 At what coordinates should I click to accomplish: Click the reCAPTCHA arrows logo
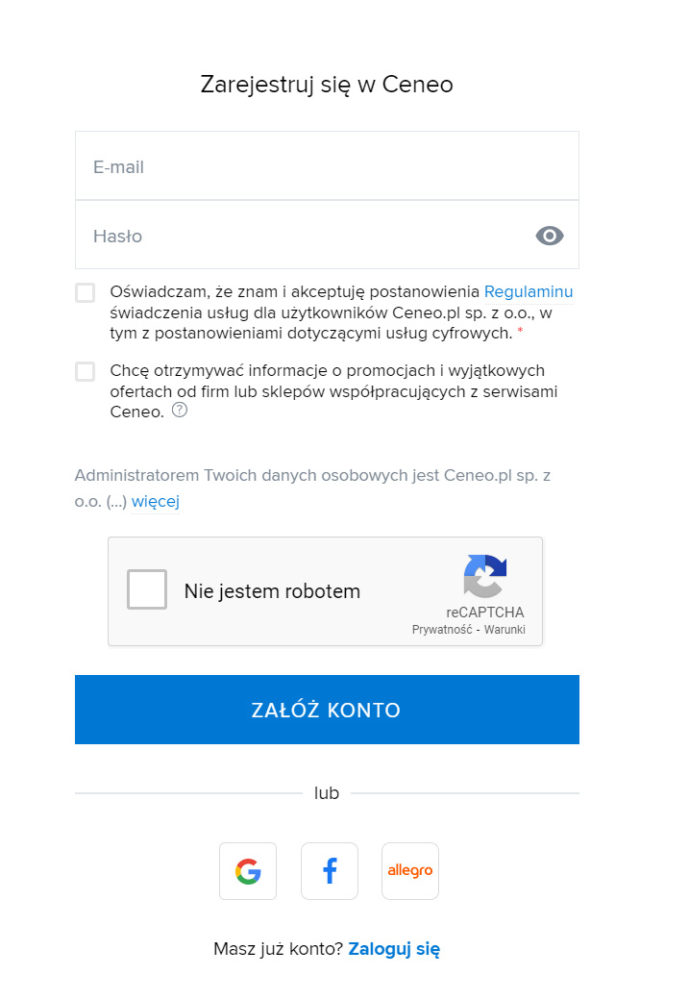(x=485, y=576)
